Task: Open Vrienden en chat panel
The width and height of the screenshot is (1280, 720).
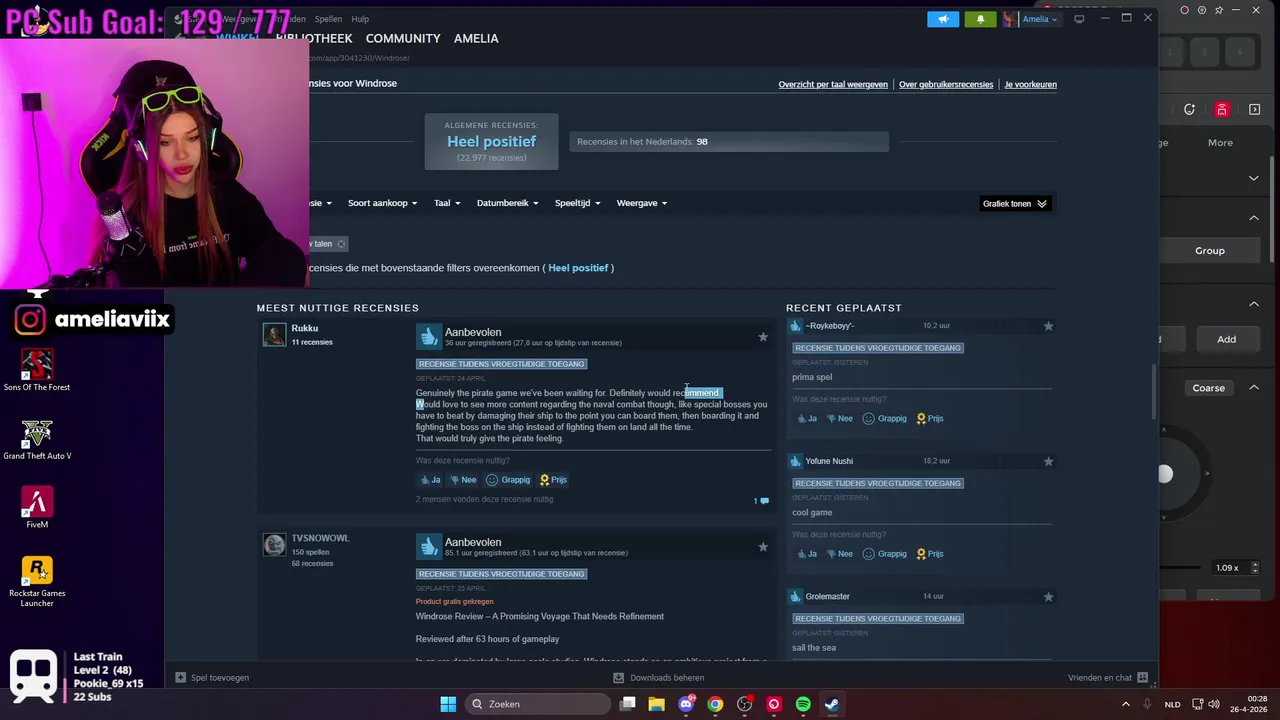Action: pos(1108,678)
